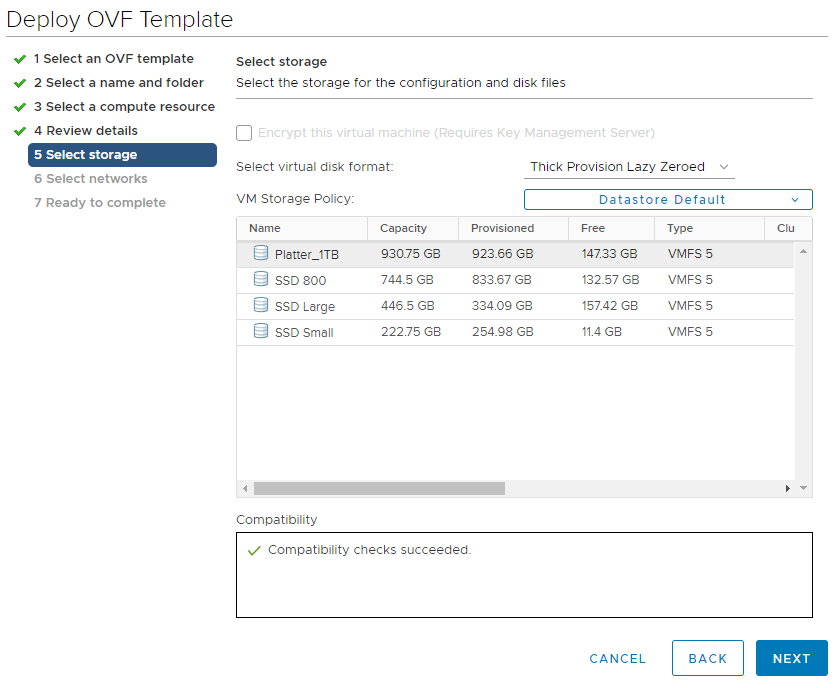
Task: Click the SSD Small datastore icon
Action: point(261,331)
